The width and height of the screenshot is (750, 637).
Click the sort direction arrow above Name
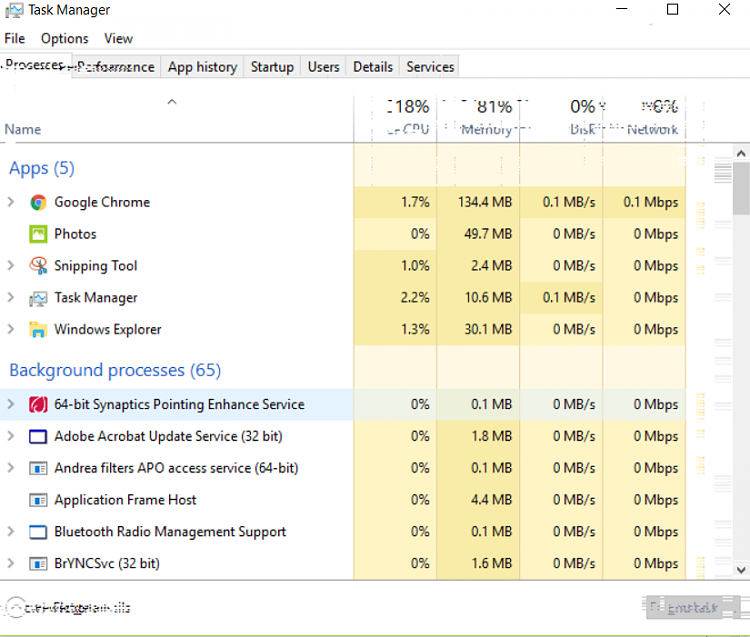[172, 102]
